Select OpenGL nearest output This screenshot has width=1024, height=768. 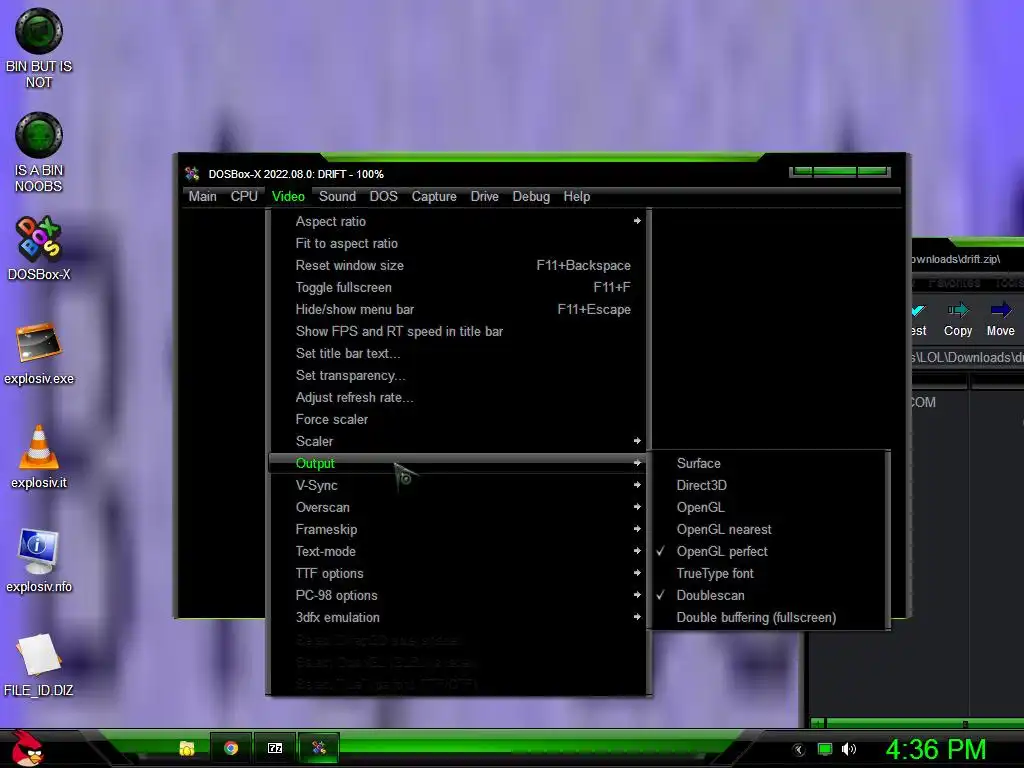[x=769, y=530]
